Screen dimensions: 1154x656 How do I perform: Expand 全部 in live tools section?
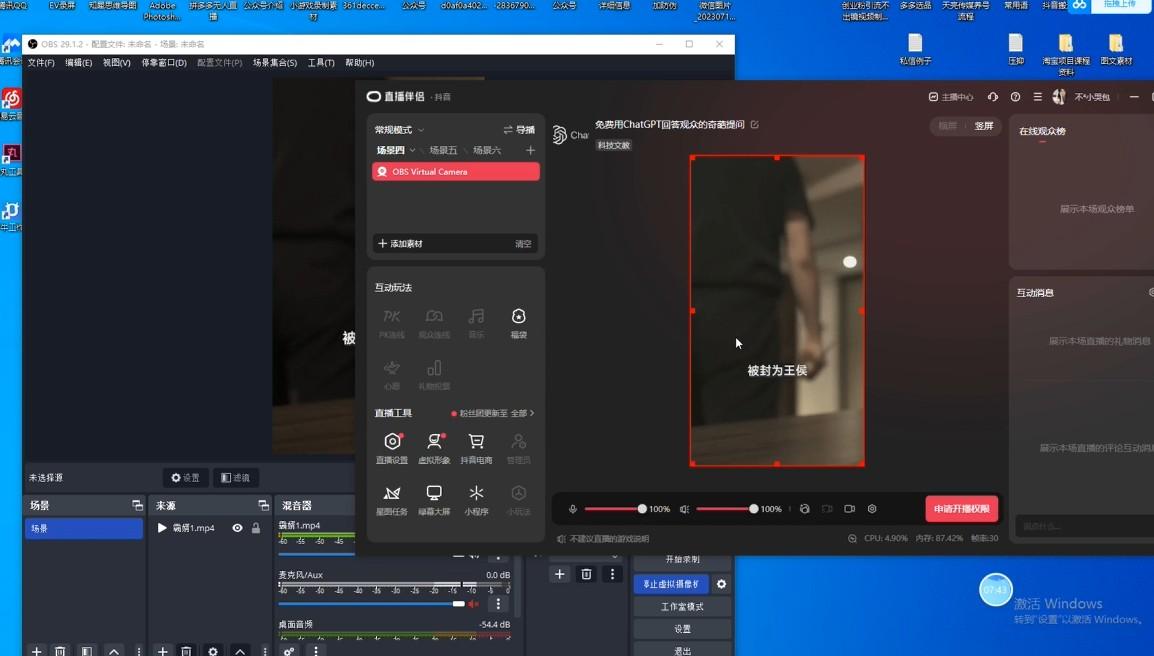[523, 413]
